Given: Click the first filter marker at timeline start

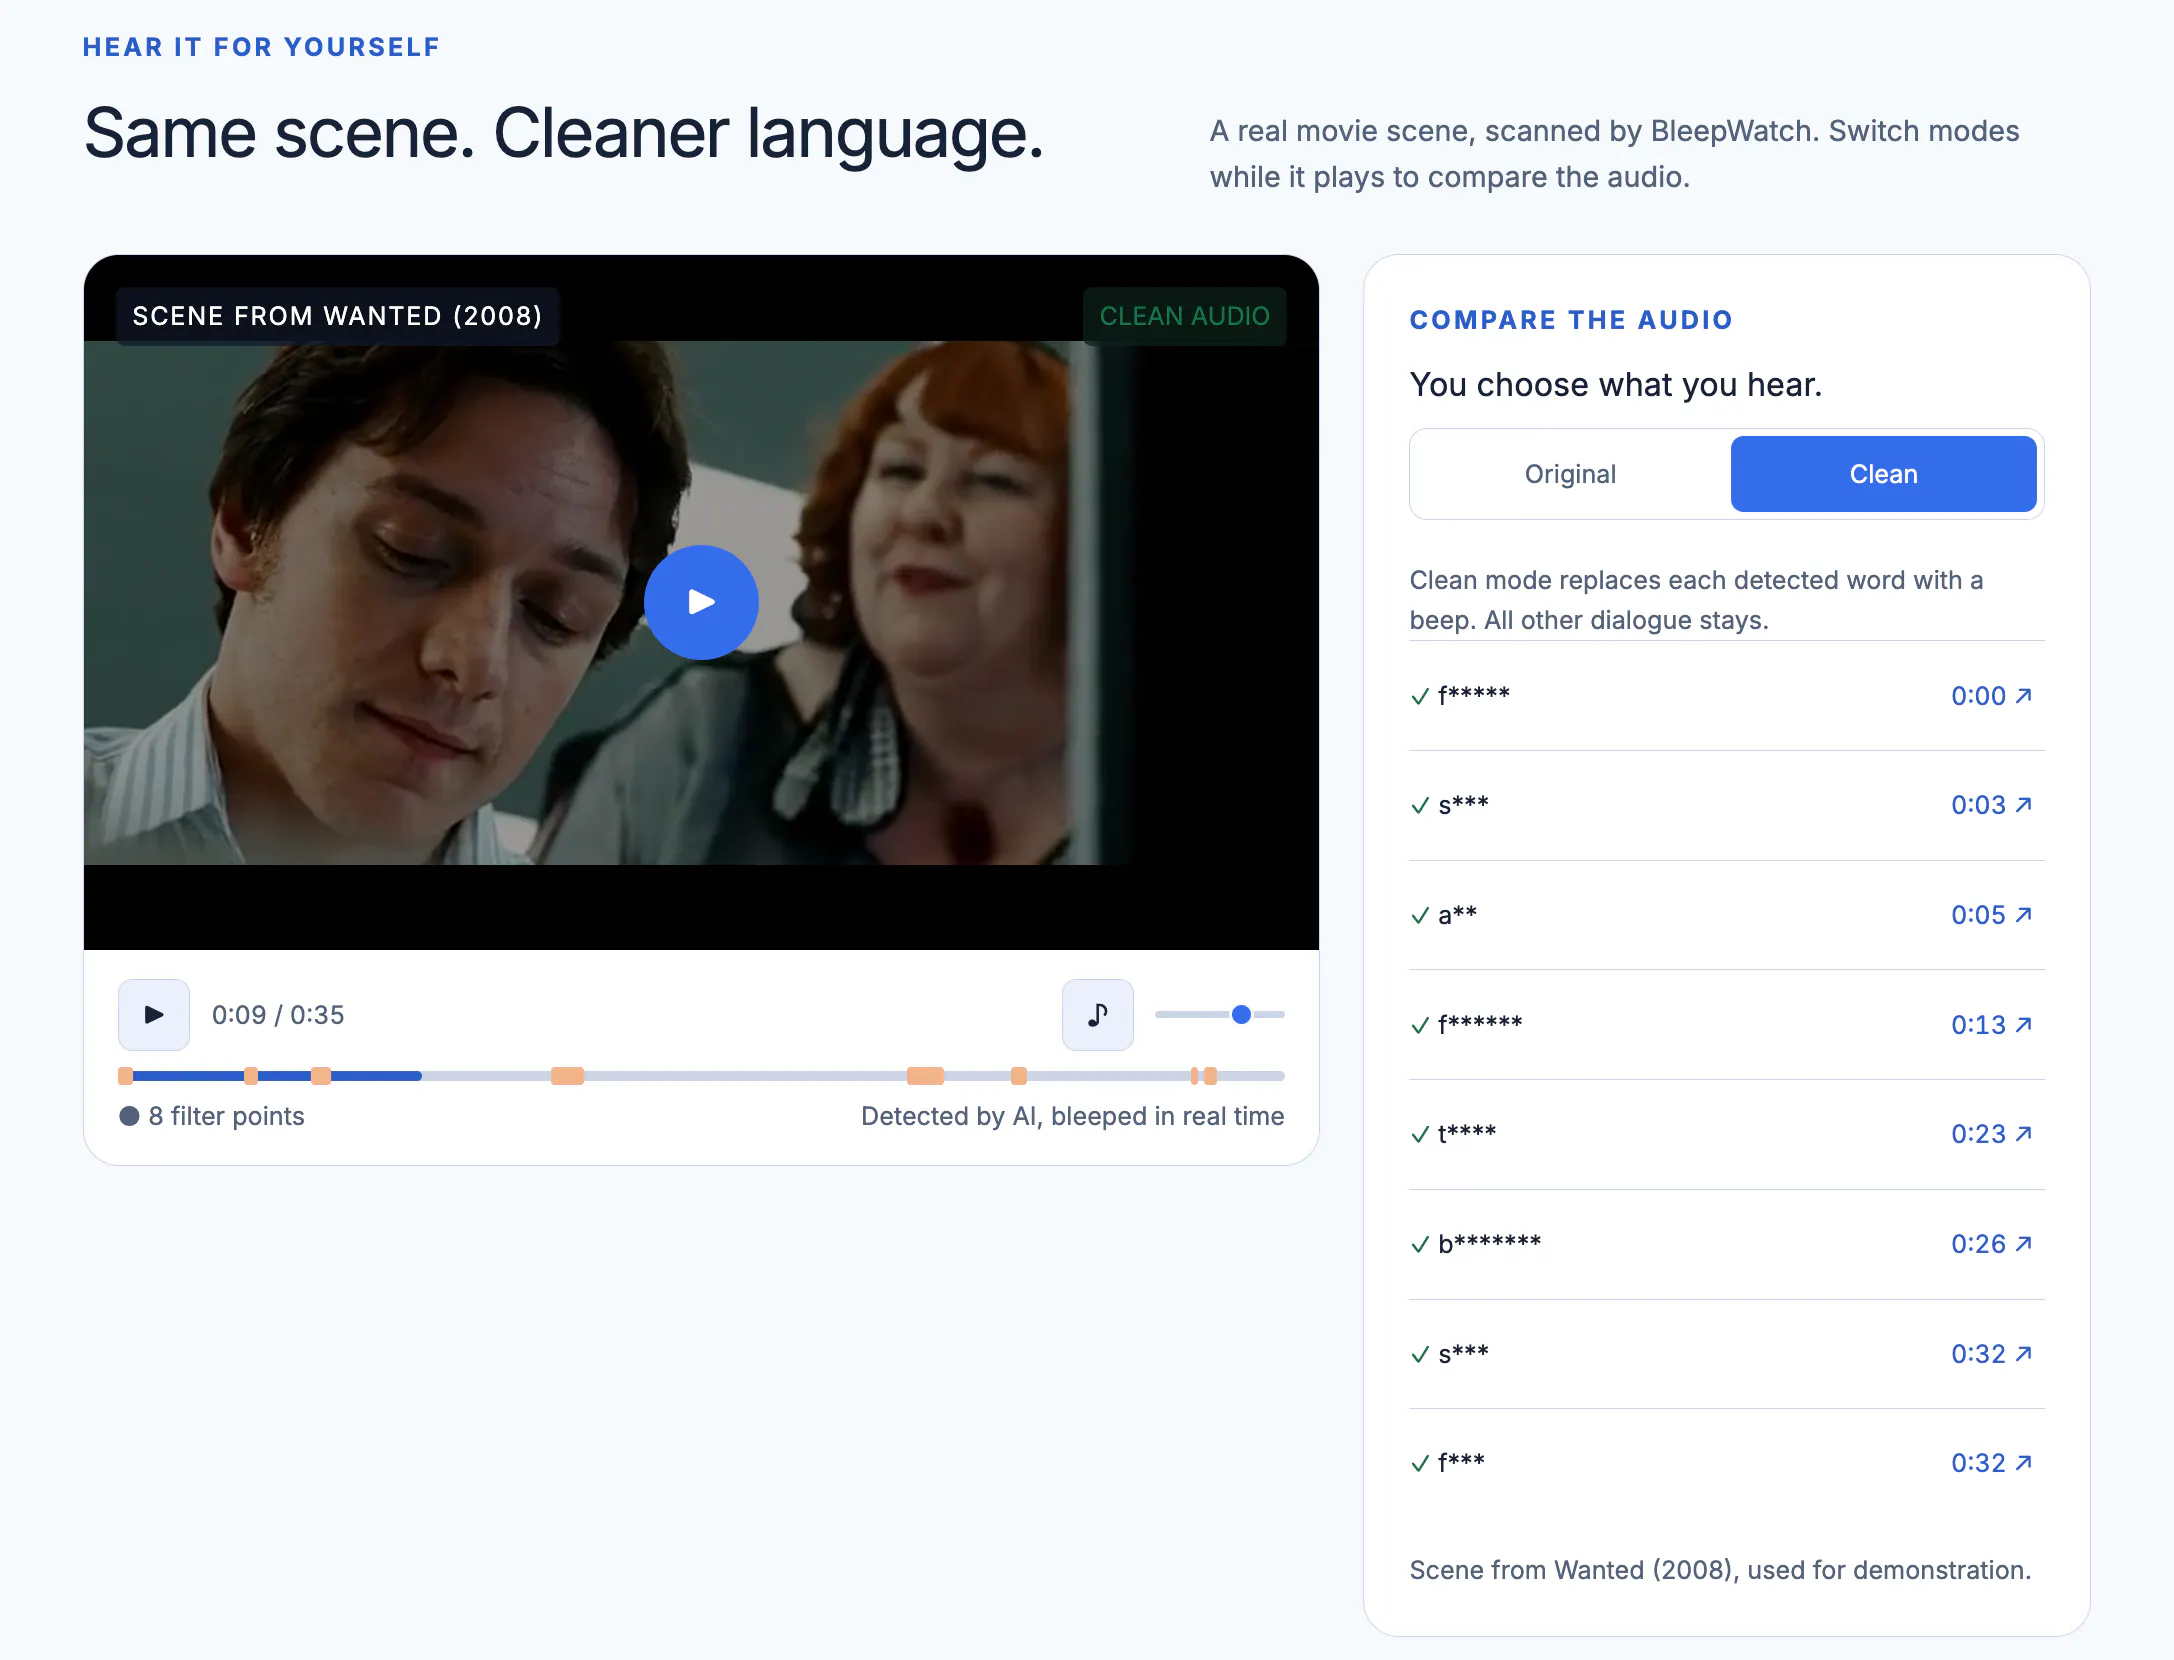Looking at the screenshot, I should [126, 1076].
